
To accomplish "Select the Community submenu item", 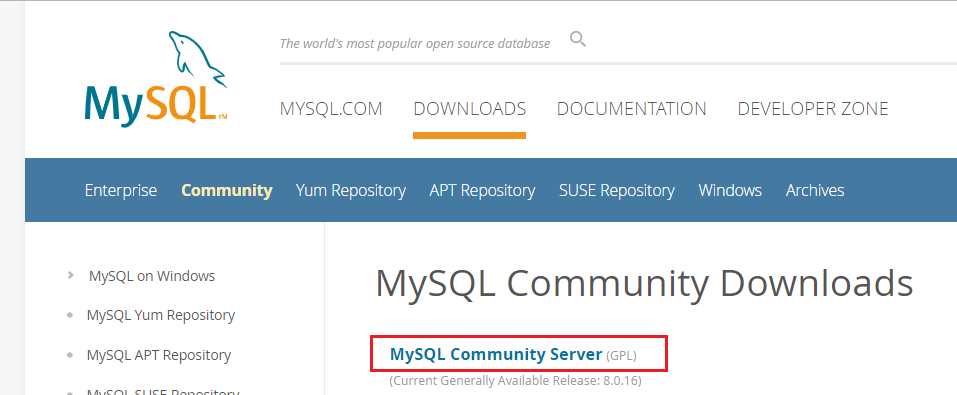I will pos(227,190).
